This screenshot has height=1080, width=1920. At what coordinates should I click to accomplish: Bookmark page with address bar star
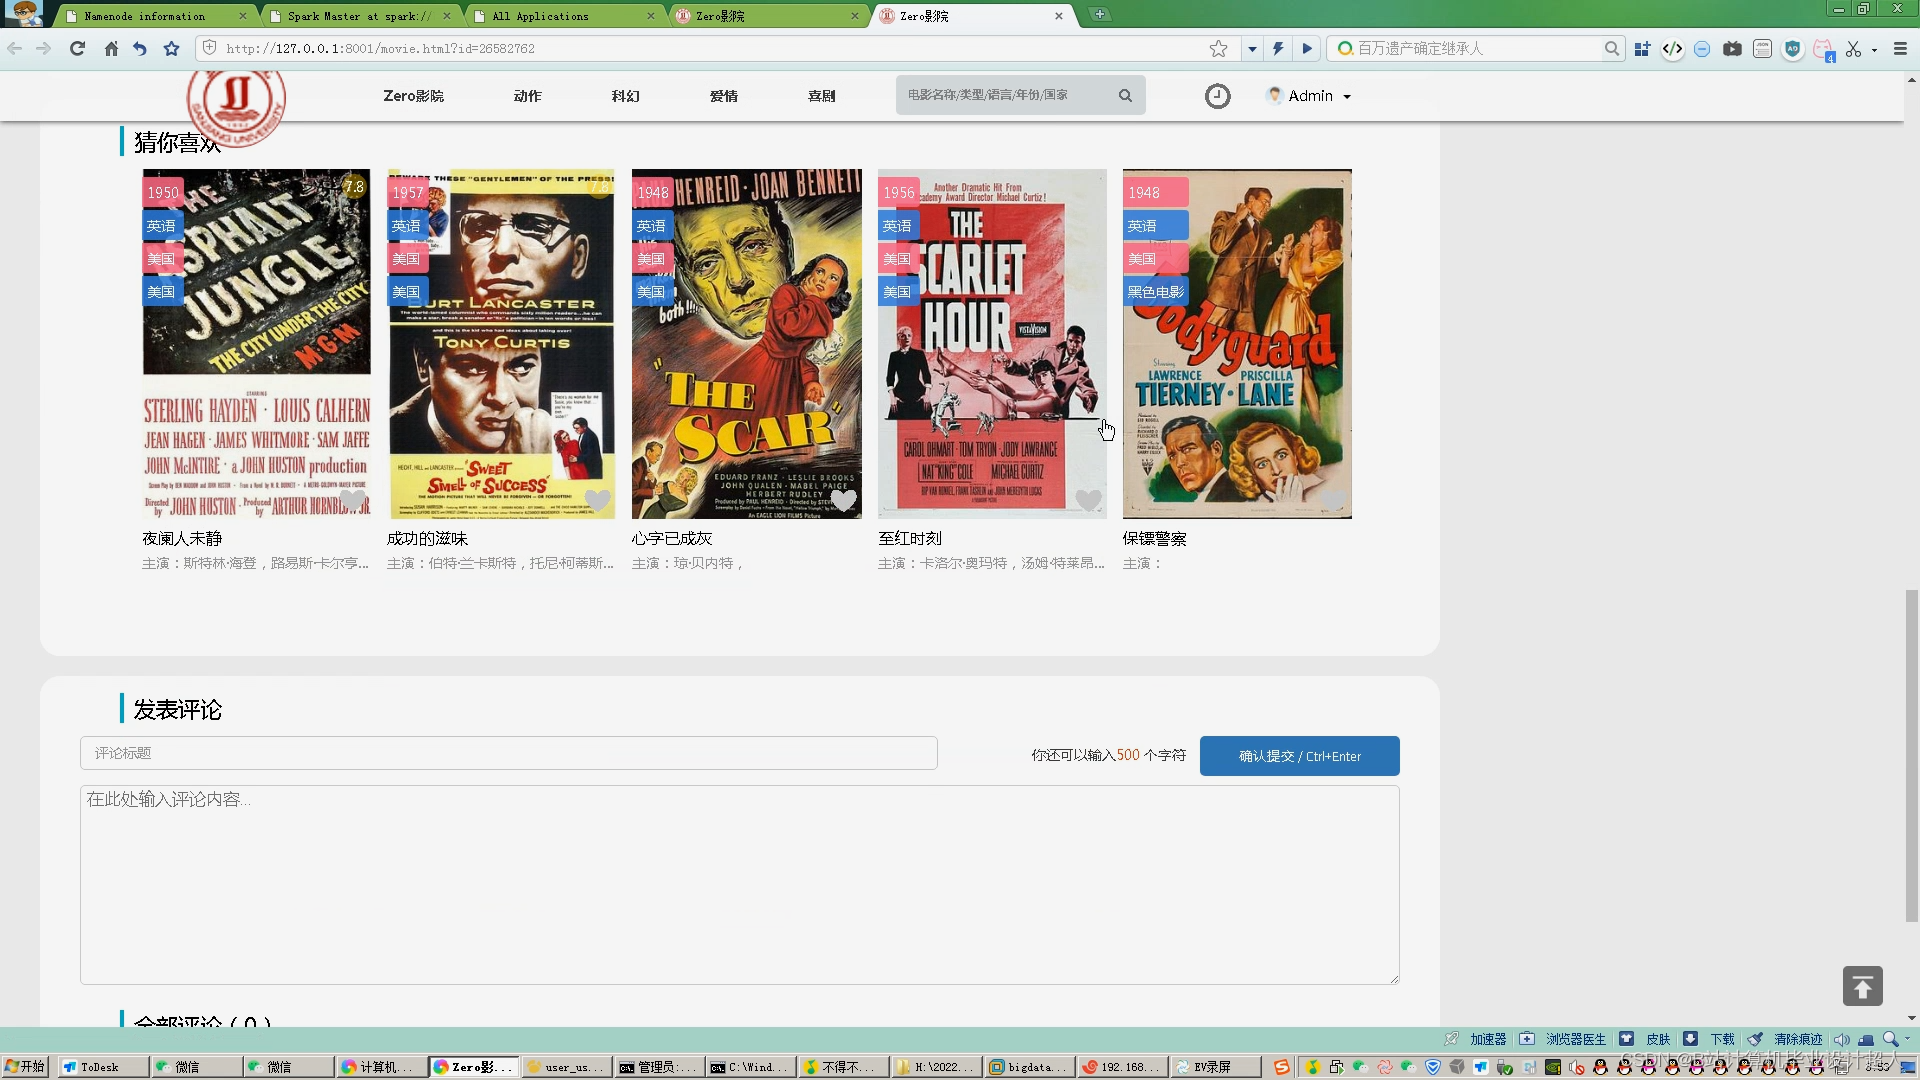(x=1218, y=48)
